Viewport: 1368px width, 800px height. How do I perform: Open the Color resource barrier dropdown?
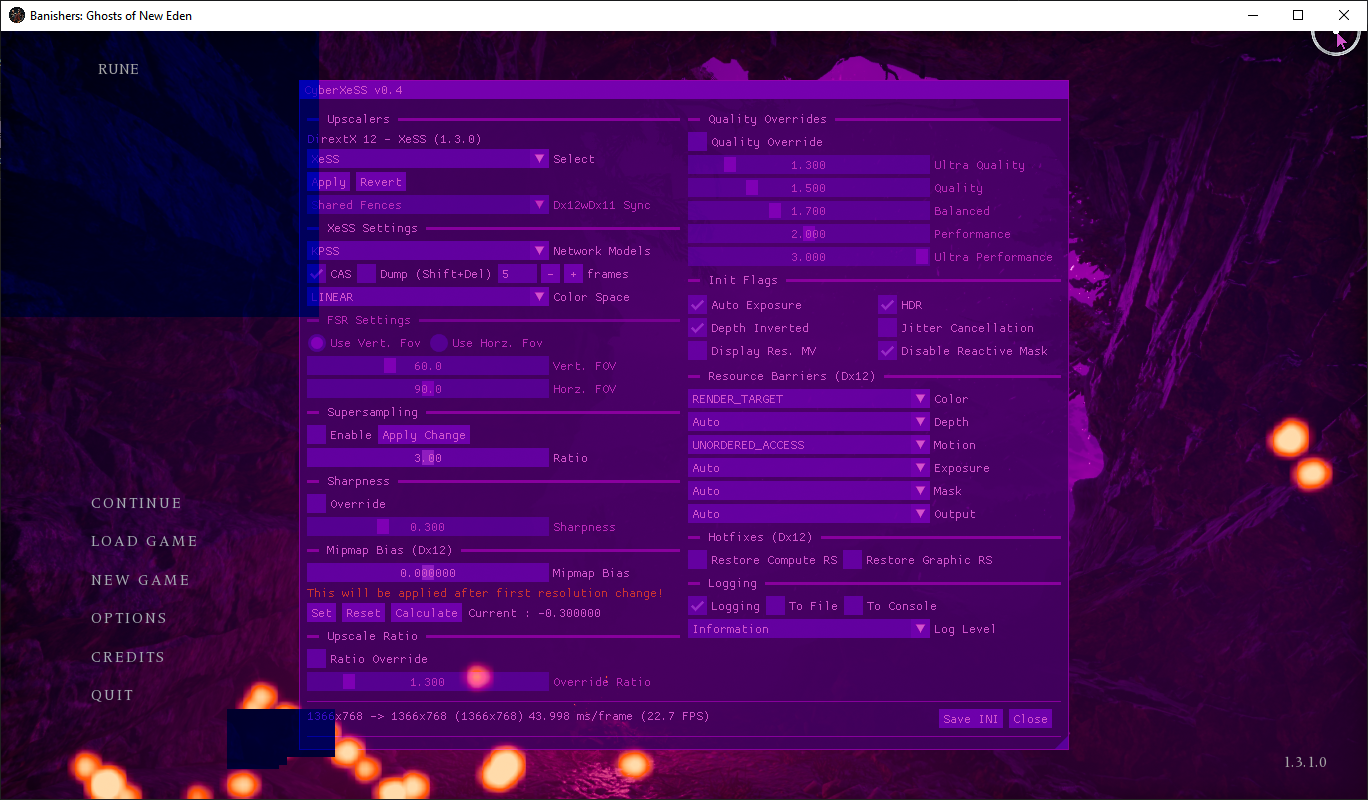point(809,399)
